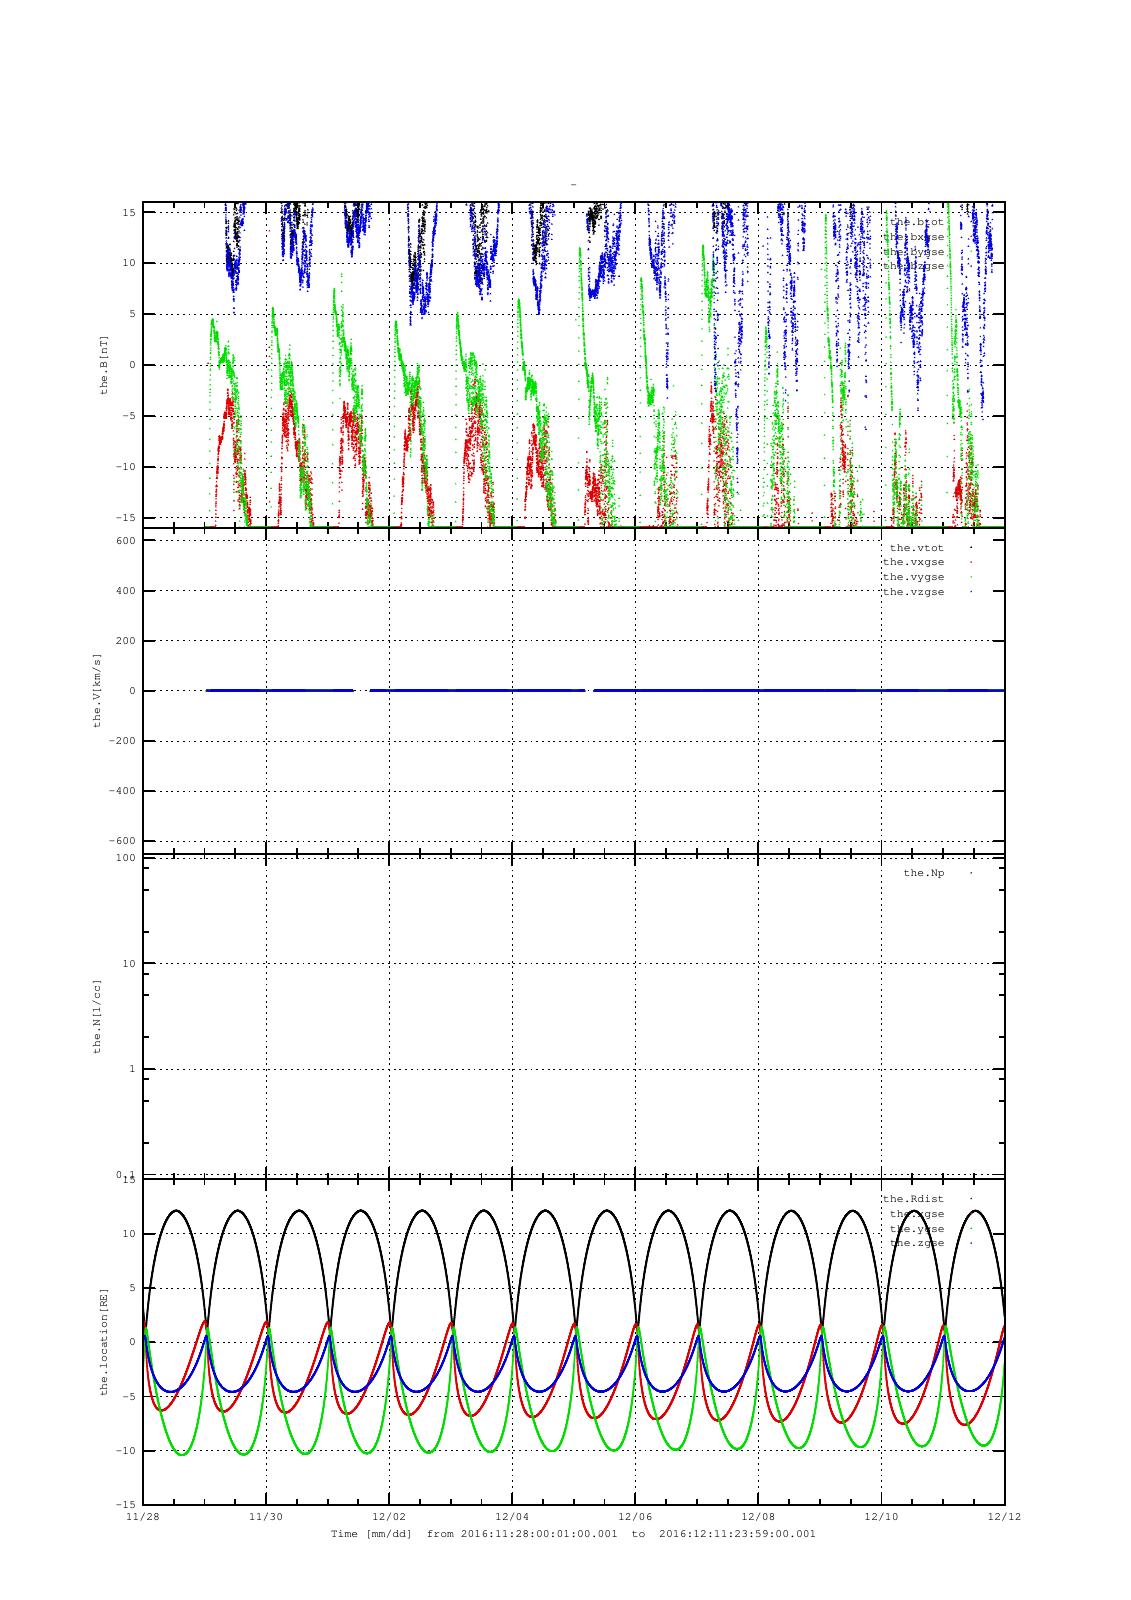Click the -15 tick on the.location[RE] axis

coord(126,1505)
